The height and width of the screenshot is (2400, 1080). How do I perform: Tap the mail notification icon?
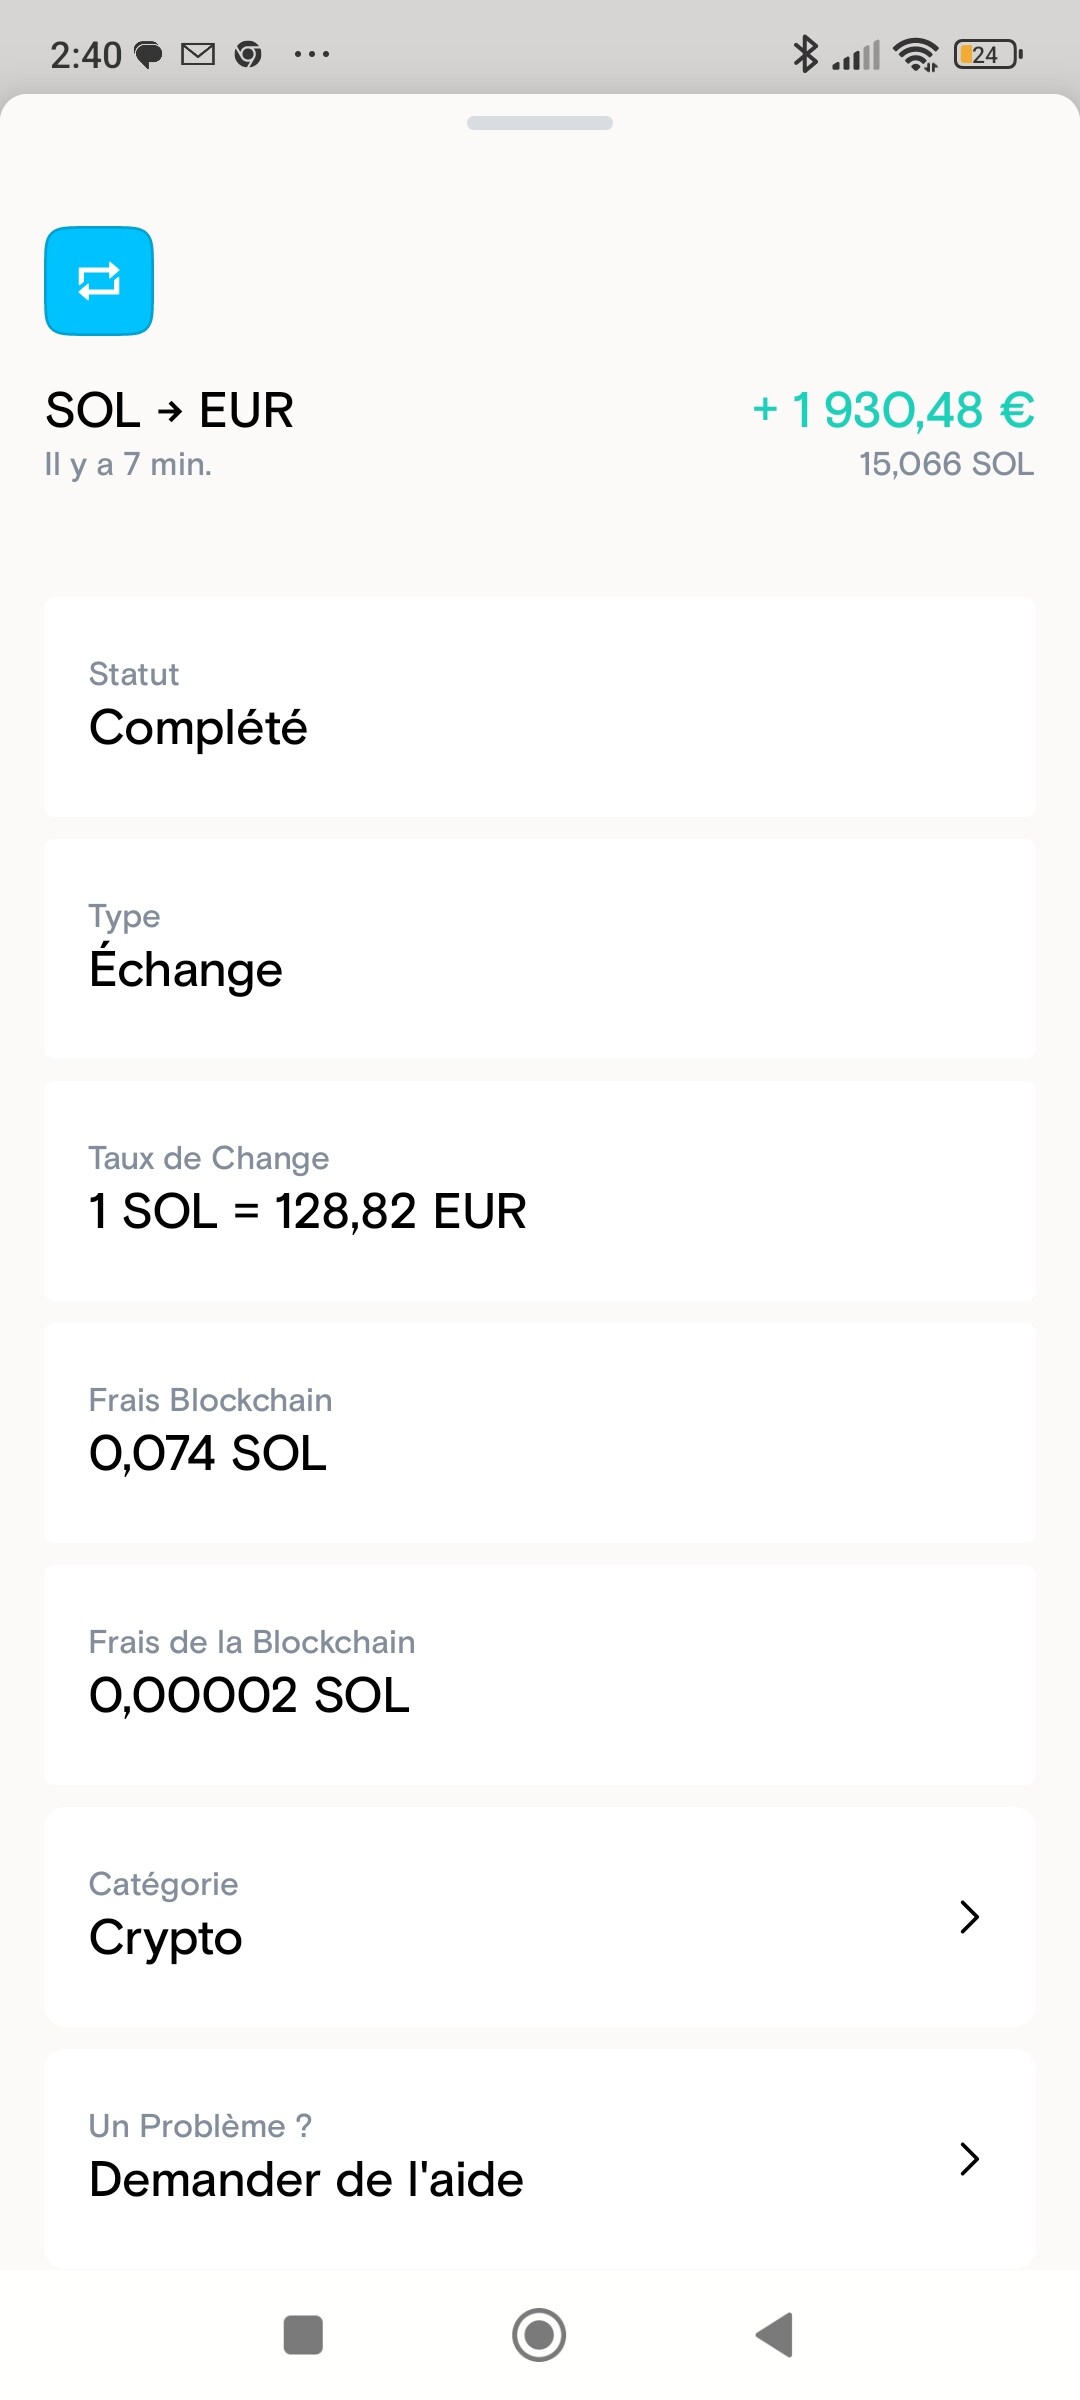pyautogui.click(x=198, y=54)
